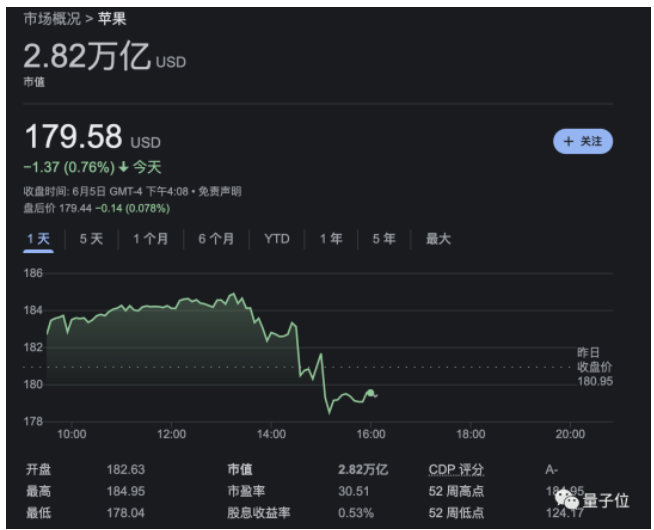Screen dimensions: 654x530
Task: Click the 179.58 USD stock price
Action: (74, 137)
